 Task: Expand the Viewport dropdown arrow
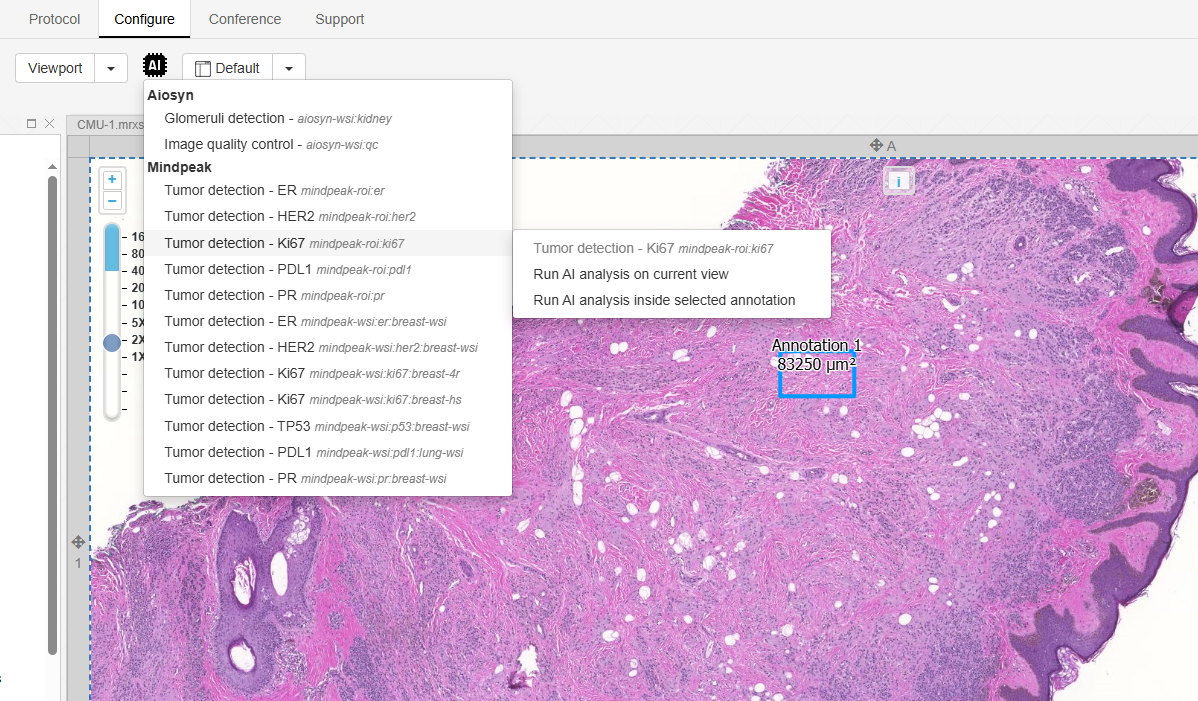(111, 68)
